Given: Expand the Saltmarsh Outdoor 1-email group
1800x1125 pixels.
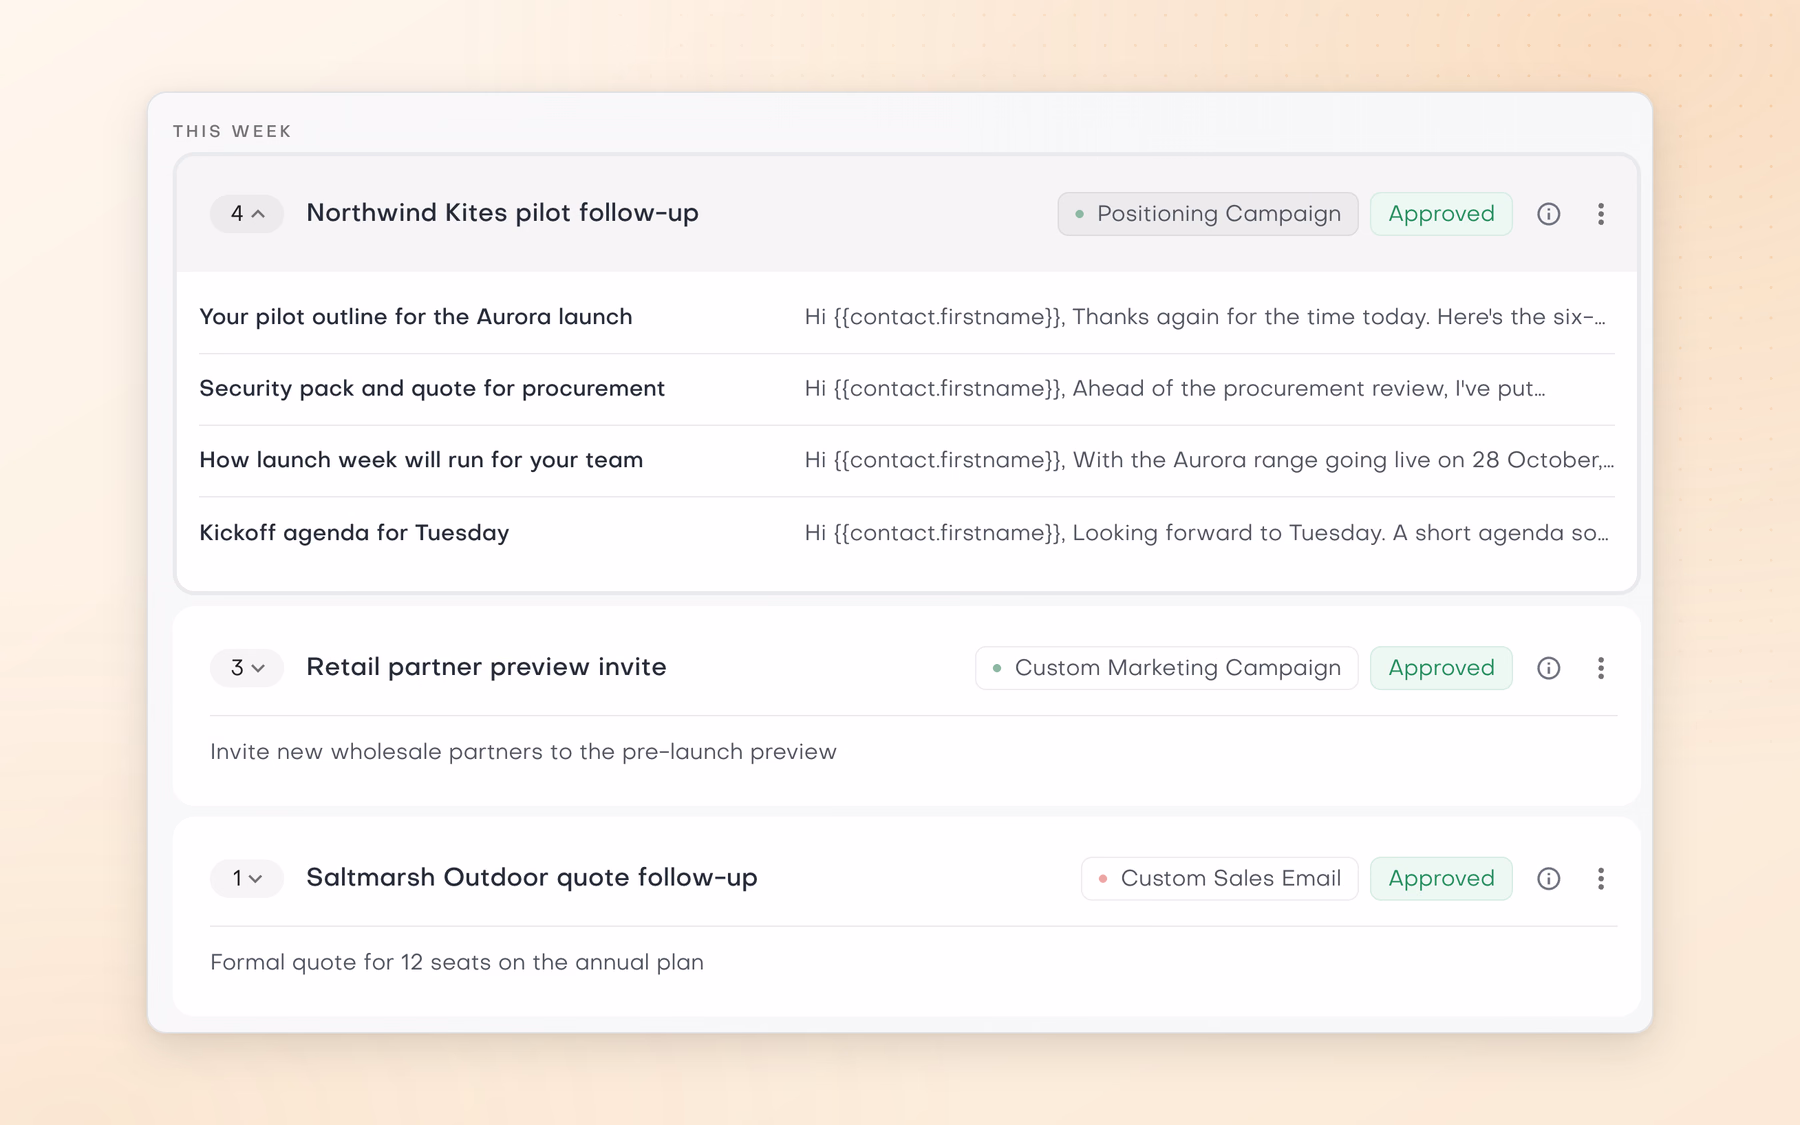Looking at the screenshot, I should coord(247,878).
